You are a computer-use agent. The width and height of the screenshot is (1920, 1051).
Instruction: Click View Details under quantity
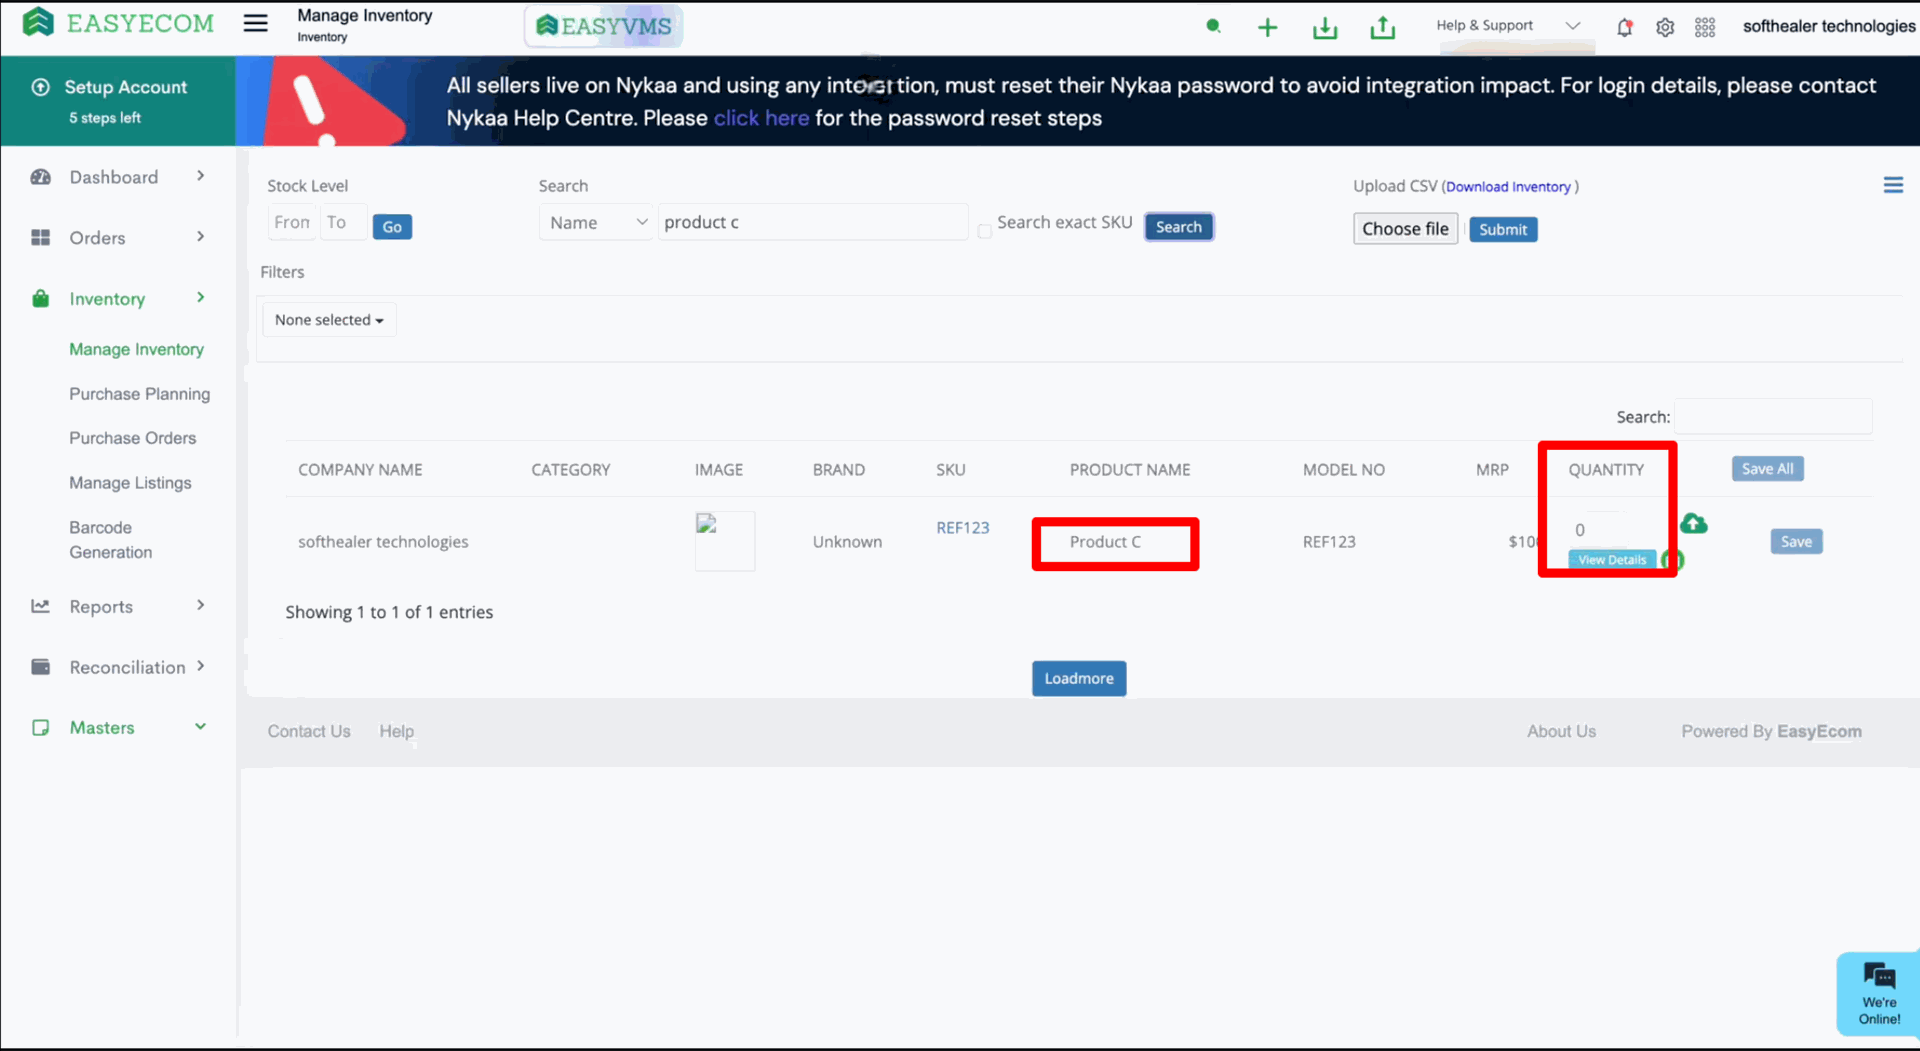(x=1611, y=560)
